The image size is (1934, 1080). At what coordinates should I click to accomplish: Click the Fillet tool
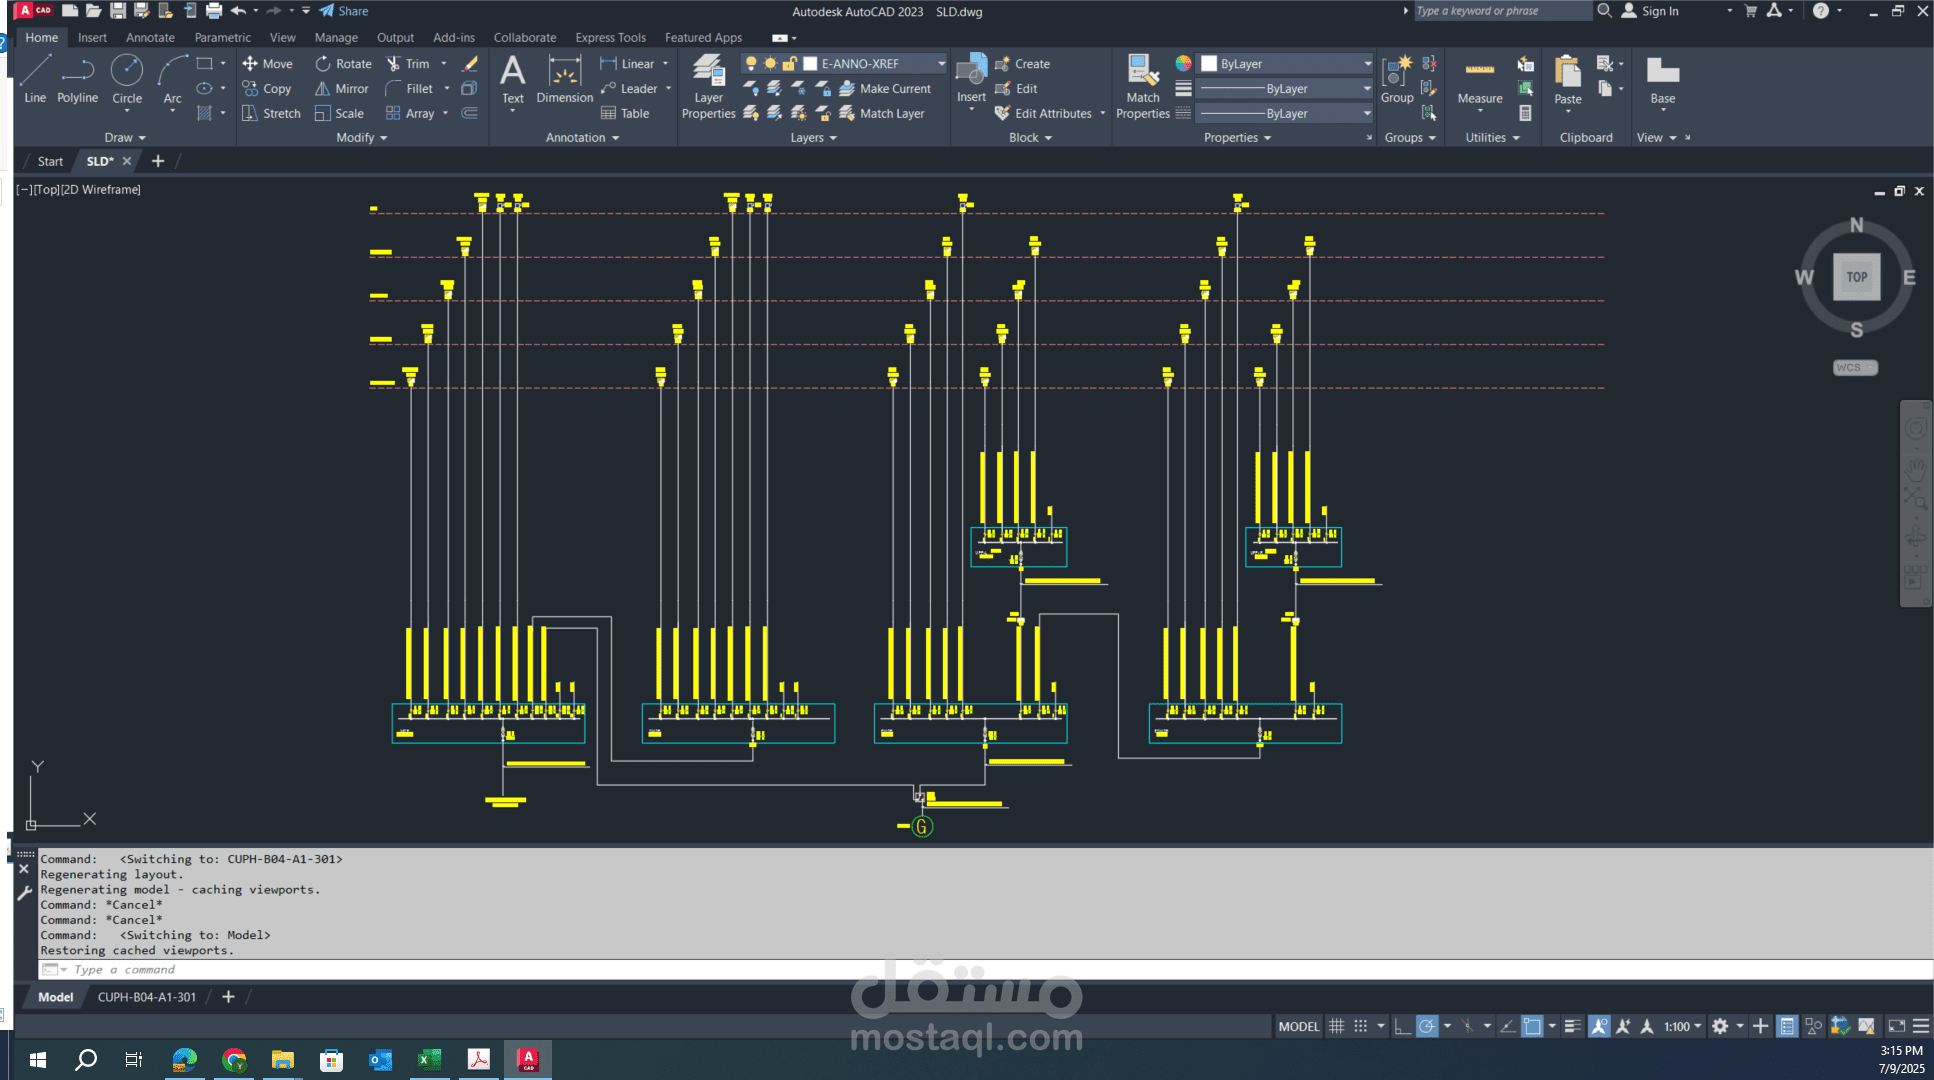[x=409, y=88]
